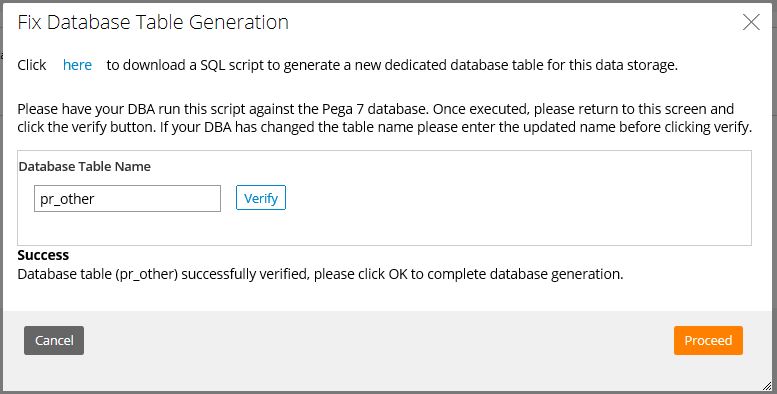Cancel the database table generation
777x394 pixels.
[x=54, y=340]
